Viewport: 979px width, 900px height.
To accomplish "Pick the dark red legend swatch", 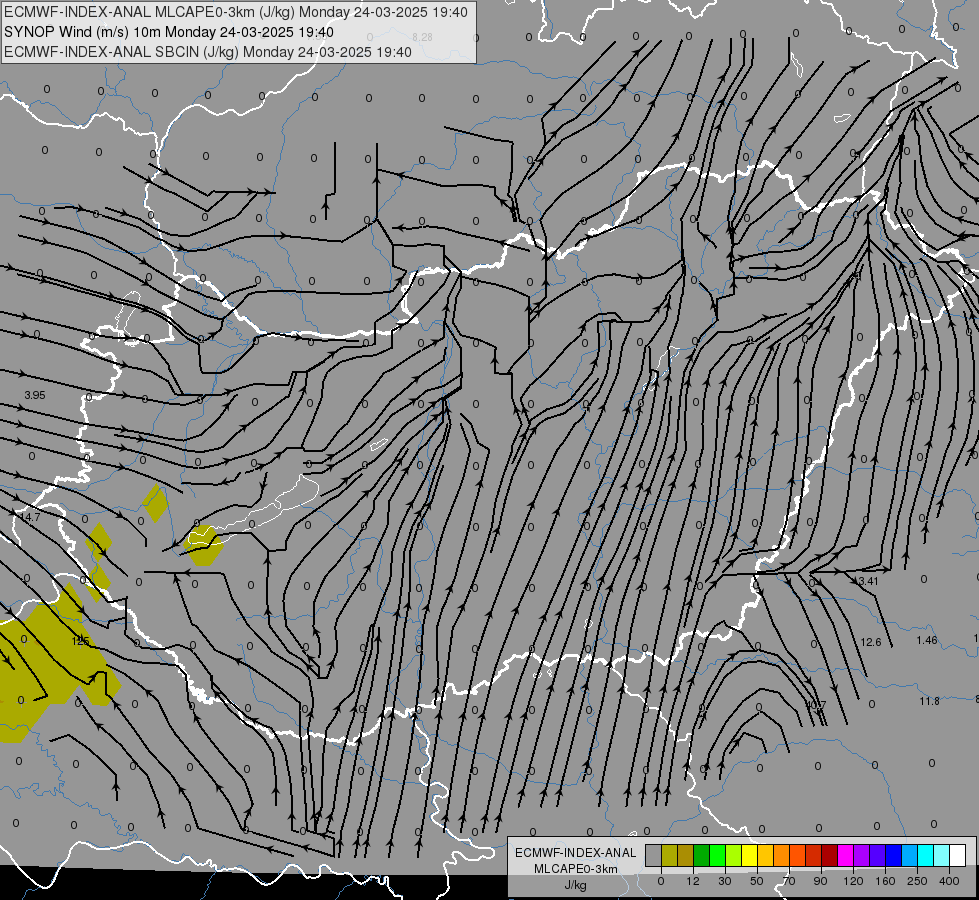I will tap(829, 855).
